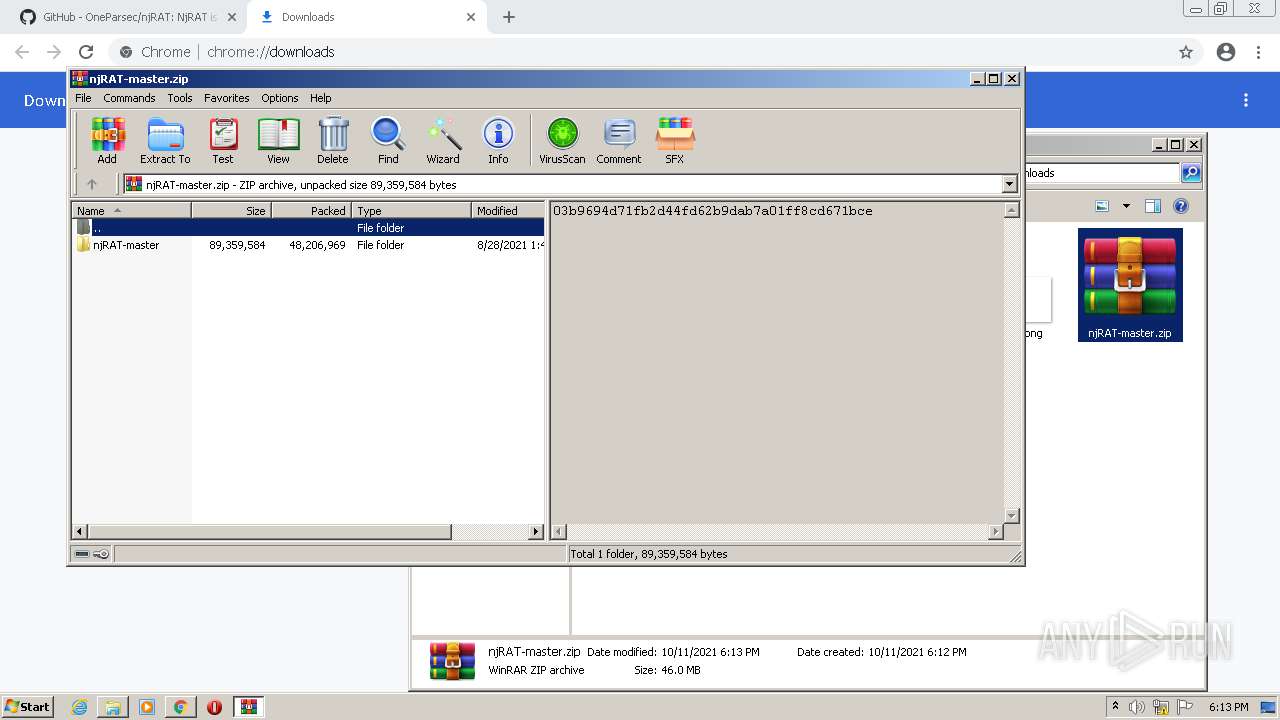The width and height of the screenshot is (1280, 720).
Task: Click the volume speaker tray icon
Action: [x=1136, y=707]
